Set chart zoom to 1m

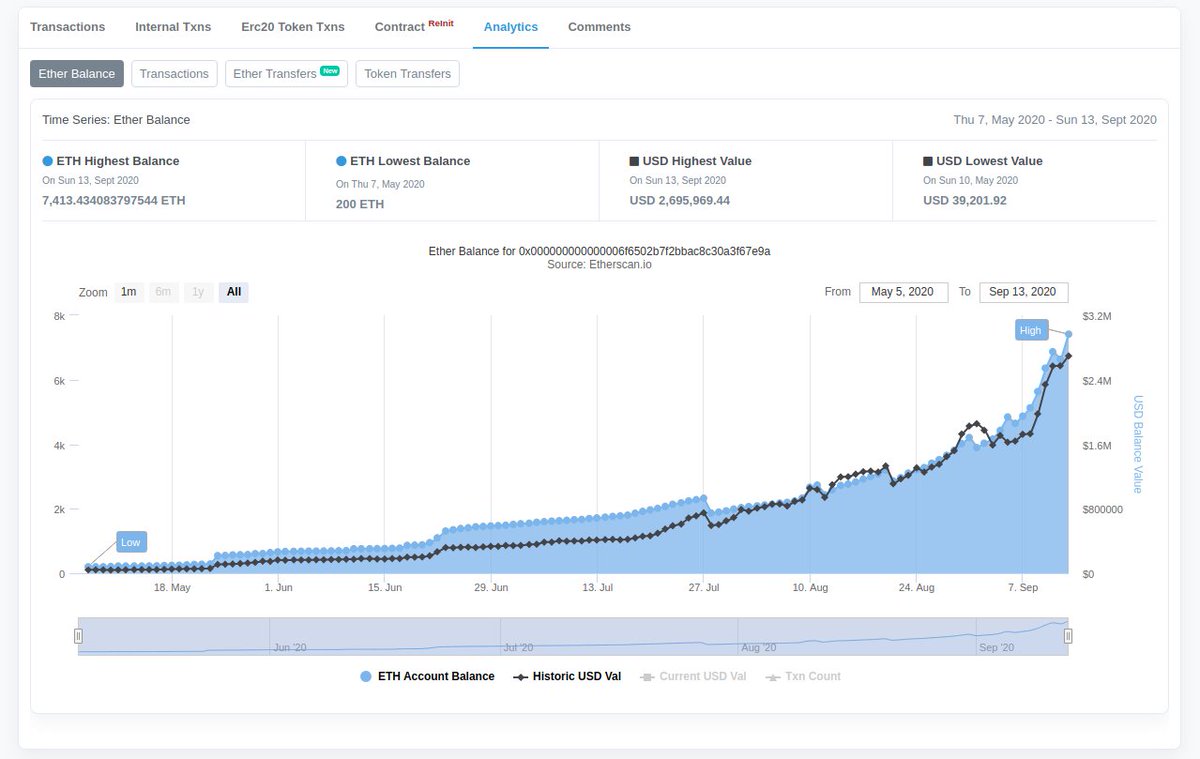point(129,292)
